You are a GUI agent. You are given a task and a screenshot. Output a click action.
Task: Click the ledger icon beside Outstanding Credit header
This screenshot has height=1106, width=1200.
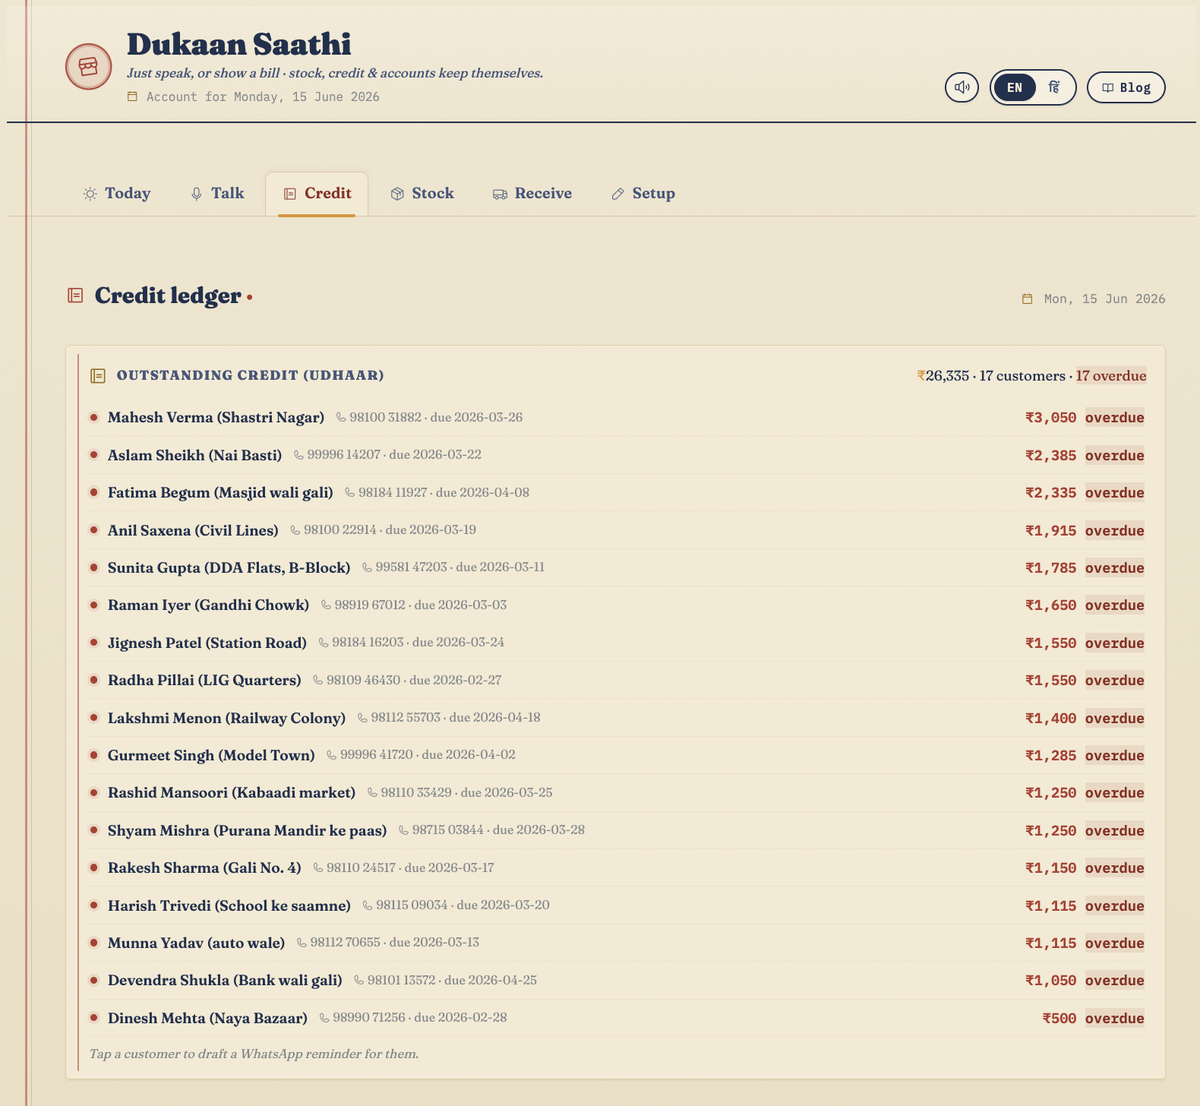pyautogui.click(x=98, y=376)
